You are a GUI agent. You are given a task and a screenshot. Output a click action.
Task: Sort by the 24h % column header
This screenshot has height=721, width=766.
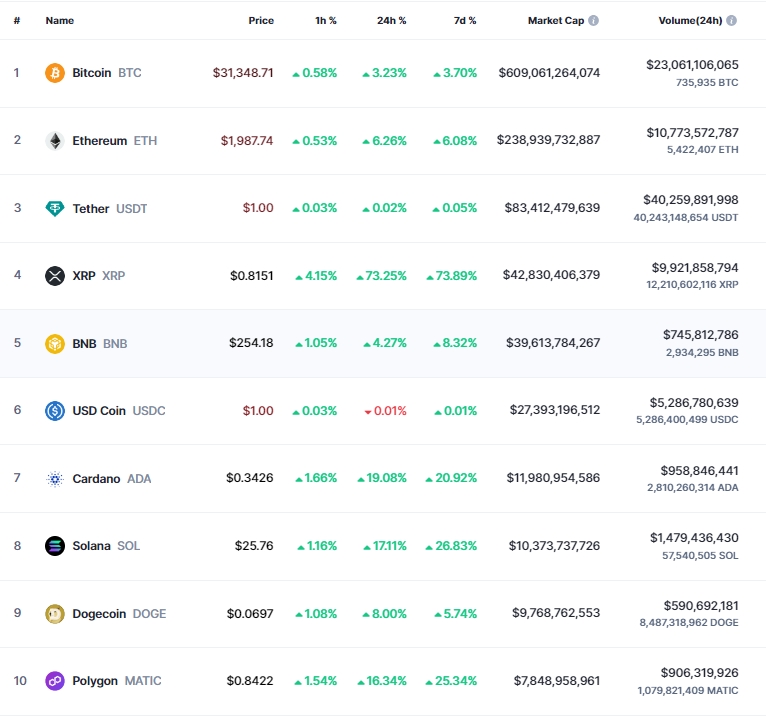click(391, 21)
